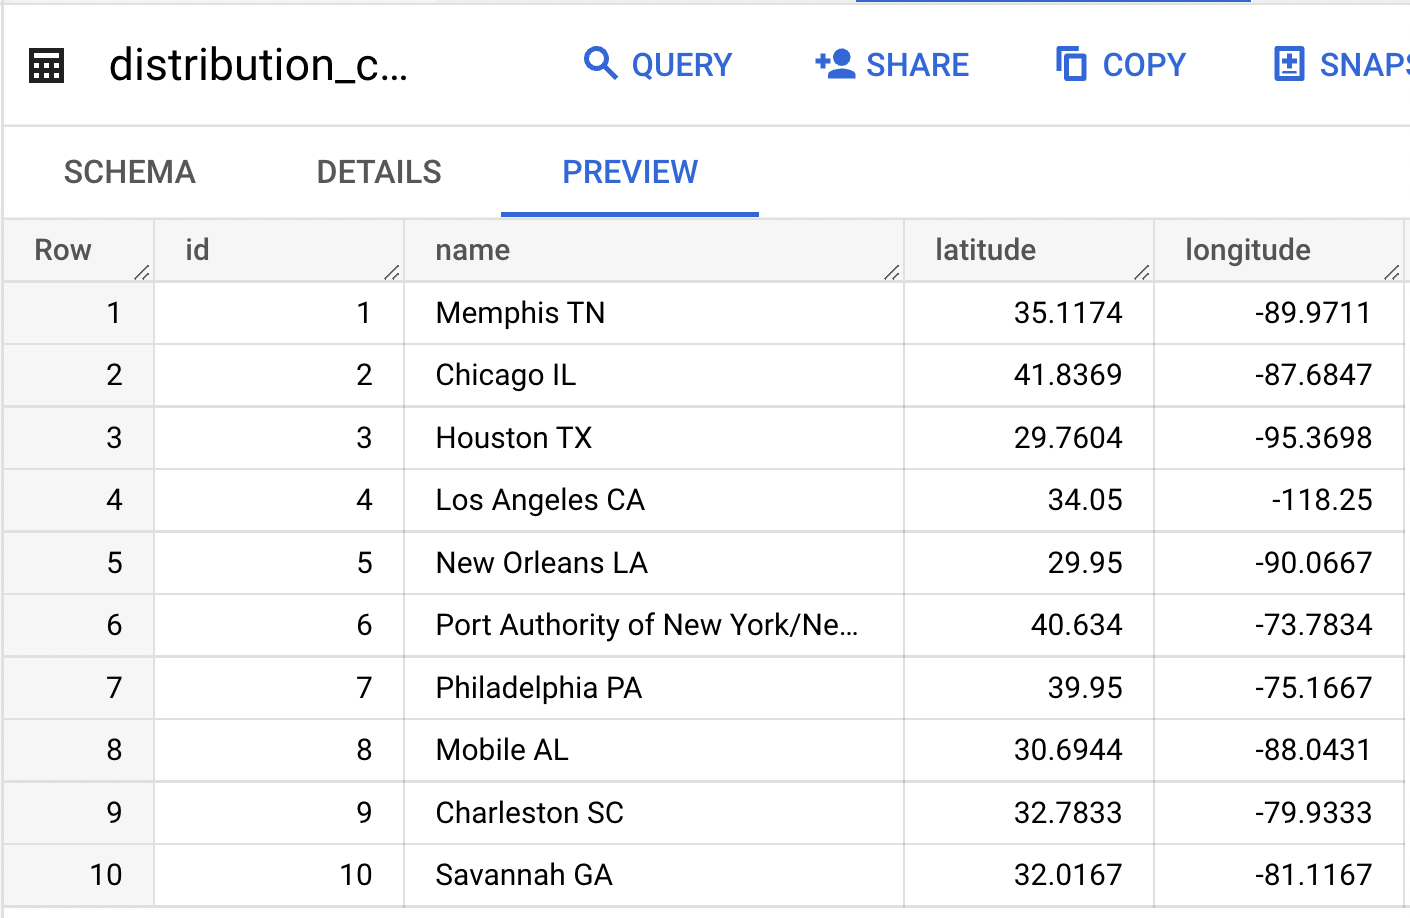Click longitude value -88.0431
The height and width of the screenshot is (918, 1410).
[x=1313, y=750]
